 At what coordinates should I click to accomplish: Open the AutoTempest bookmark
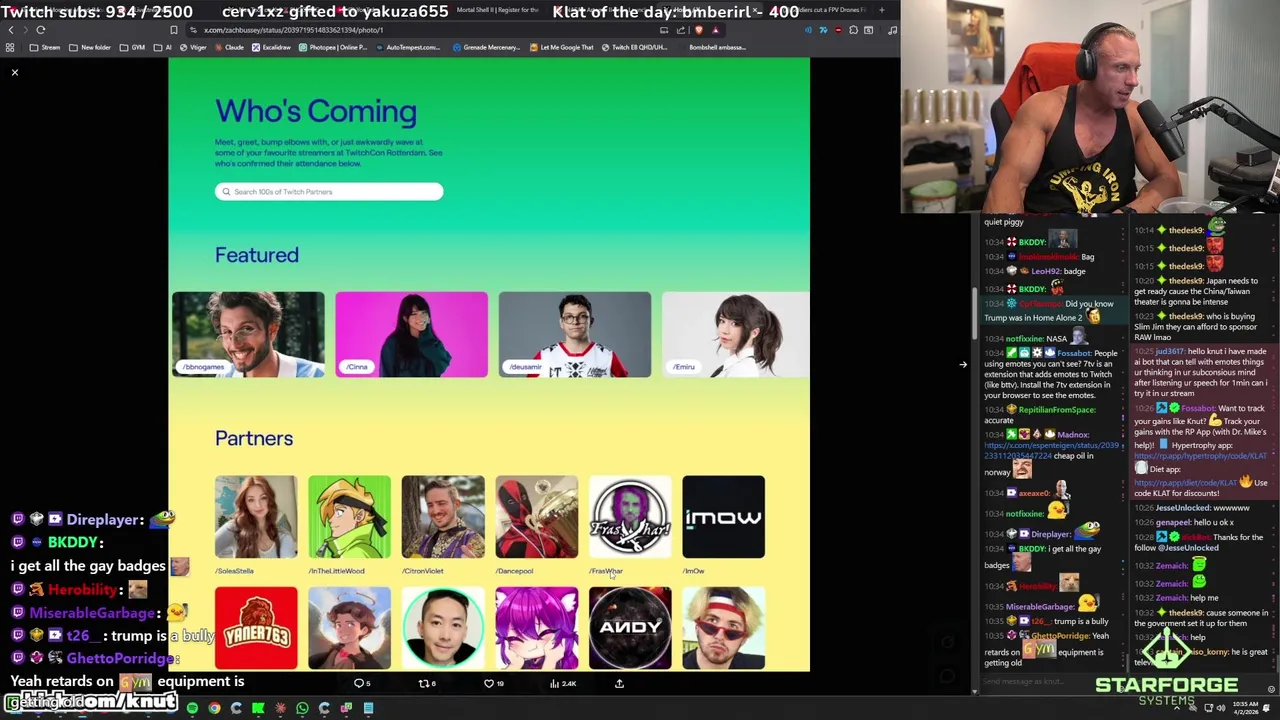pos(407,47)
